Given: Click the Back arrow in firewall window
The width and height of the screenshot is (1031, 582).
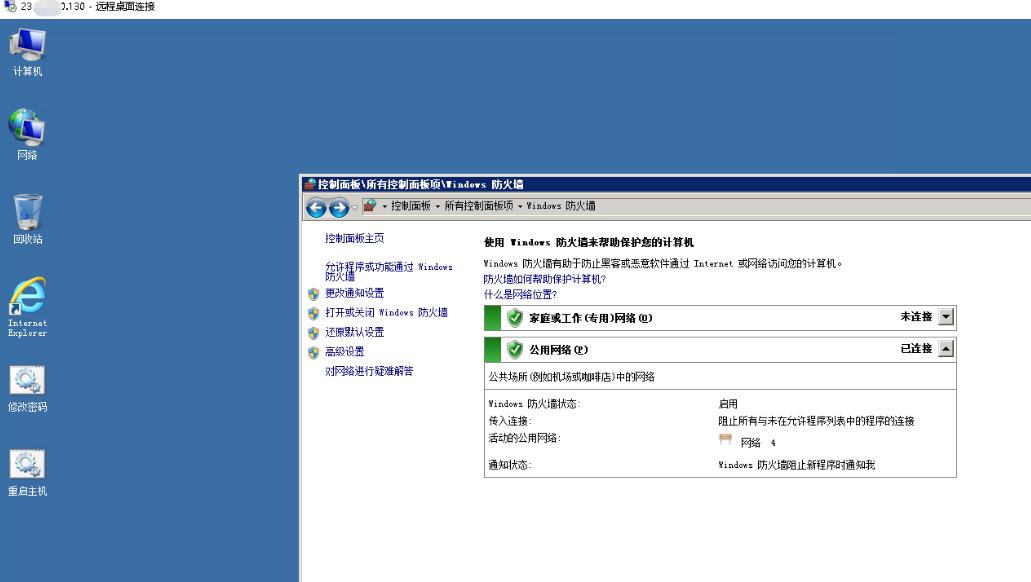Looking at the screenshot, I should tap(316, 208).
